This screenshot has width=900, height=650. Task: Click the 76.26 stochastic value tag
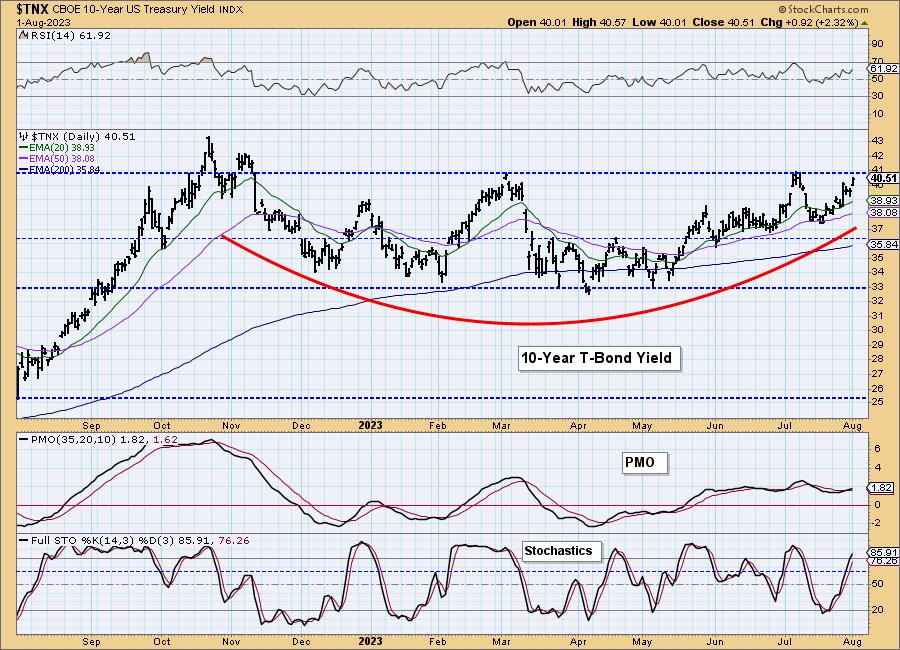pos(883,560)
